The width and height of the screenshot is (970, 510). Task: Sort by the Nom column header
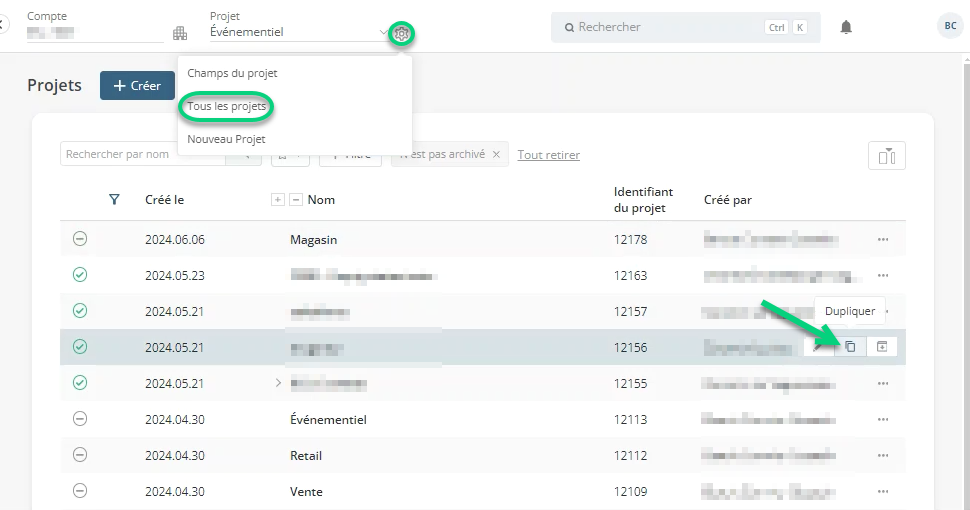pyautogui.click(x=321, y=200)
